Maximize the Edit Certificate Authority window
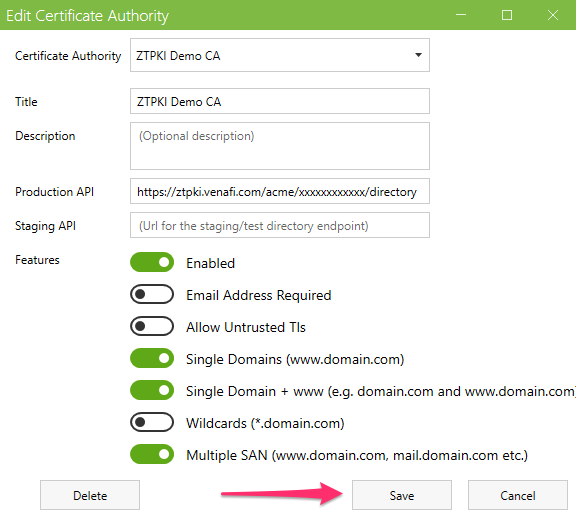The width and height of the screenshot is (576, 518). 507,15
